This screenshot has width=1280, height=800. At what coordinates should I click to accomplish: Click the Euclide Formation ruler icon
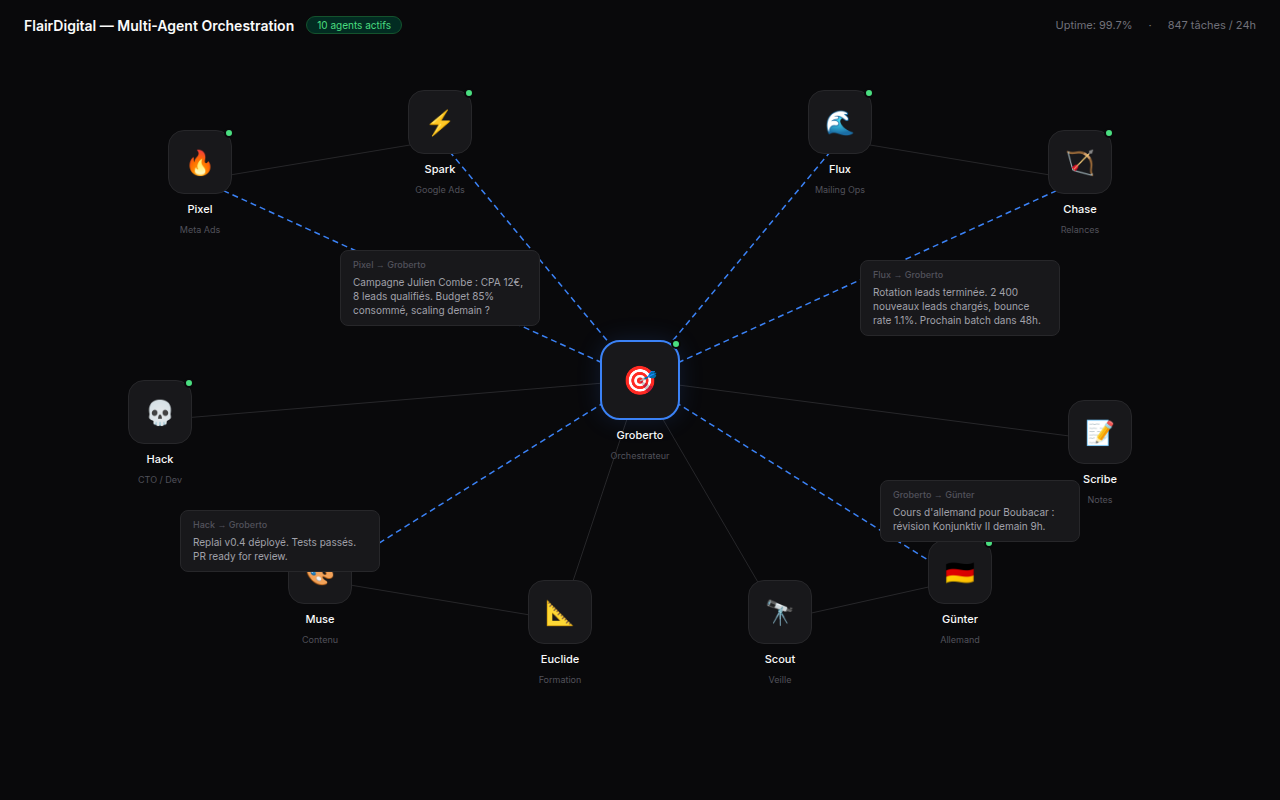(x=560, y=611)
